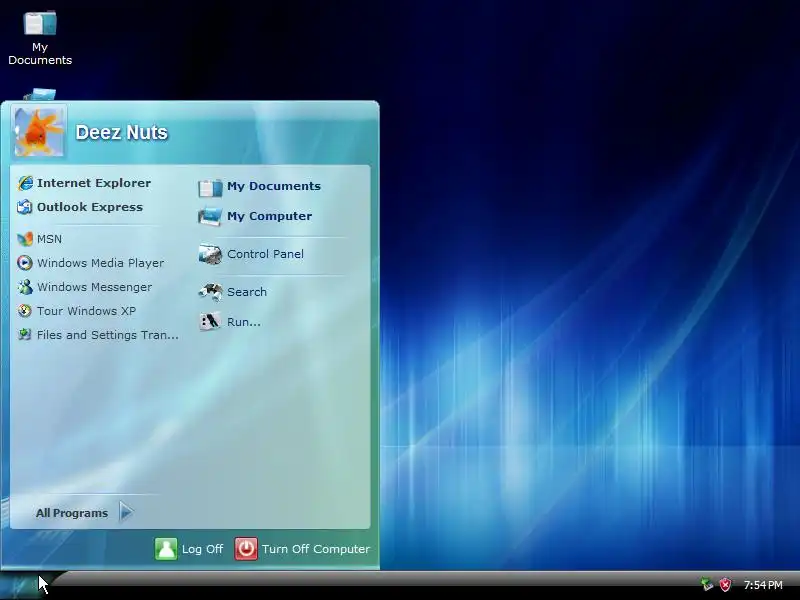Open Windows Messenger label
Viewport: 800px width, 600px height.
94,287
